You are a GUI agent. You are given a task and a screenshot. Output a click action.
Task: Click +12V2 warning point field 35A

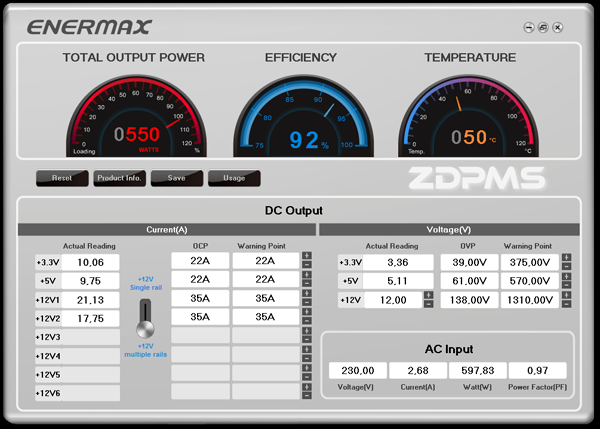tap(266, 317)
